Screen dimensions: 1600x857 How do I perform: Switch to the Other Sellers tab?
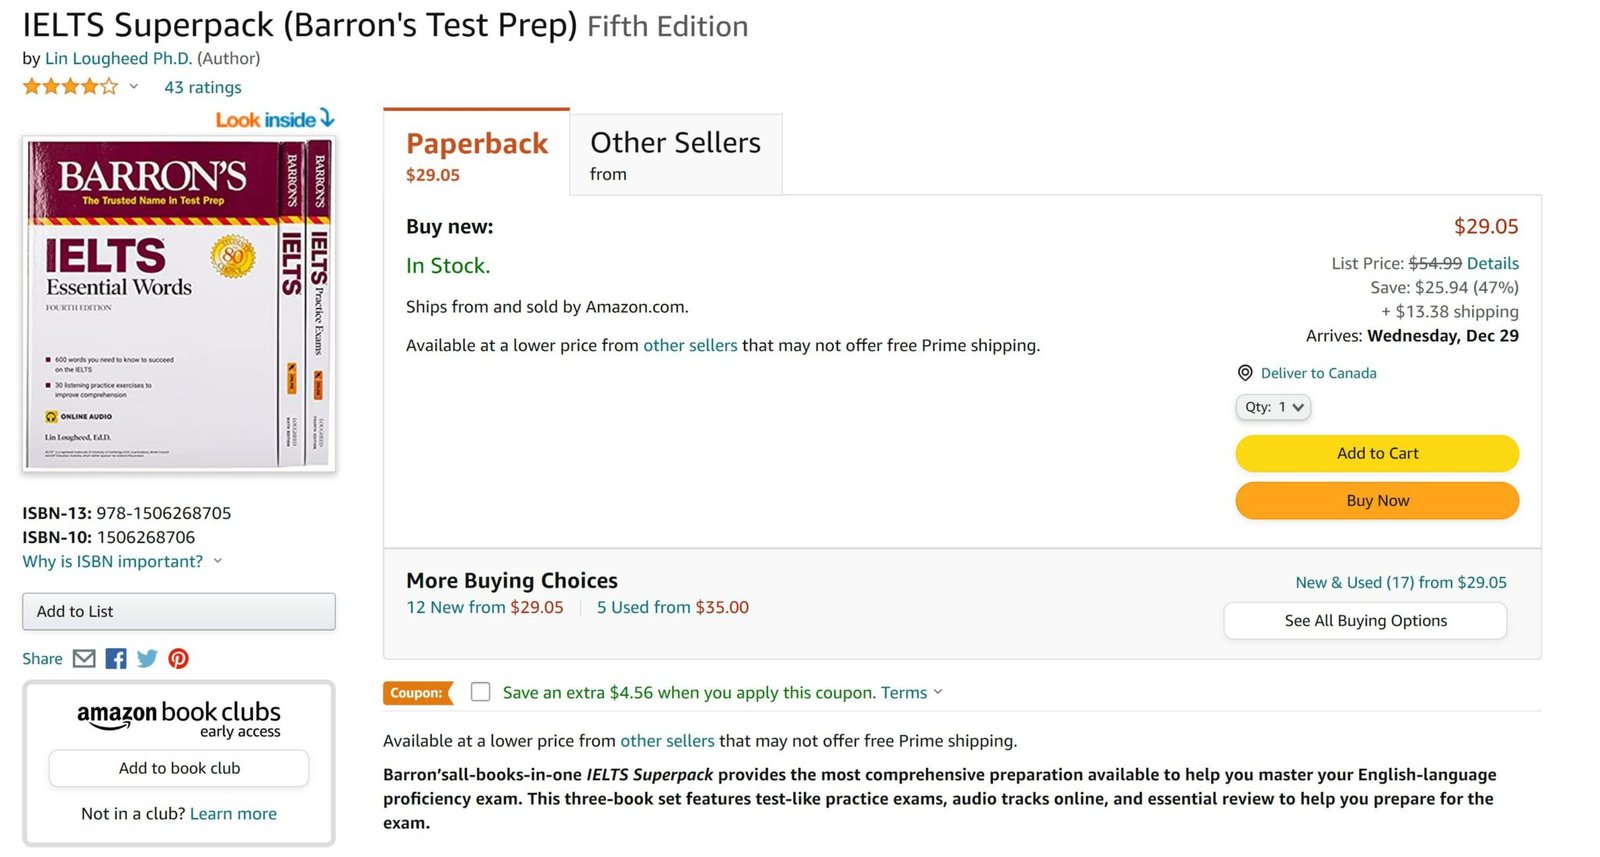point(675,142)
